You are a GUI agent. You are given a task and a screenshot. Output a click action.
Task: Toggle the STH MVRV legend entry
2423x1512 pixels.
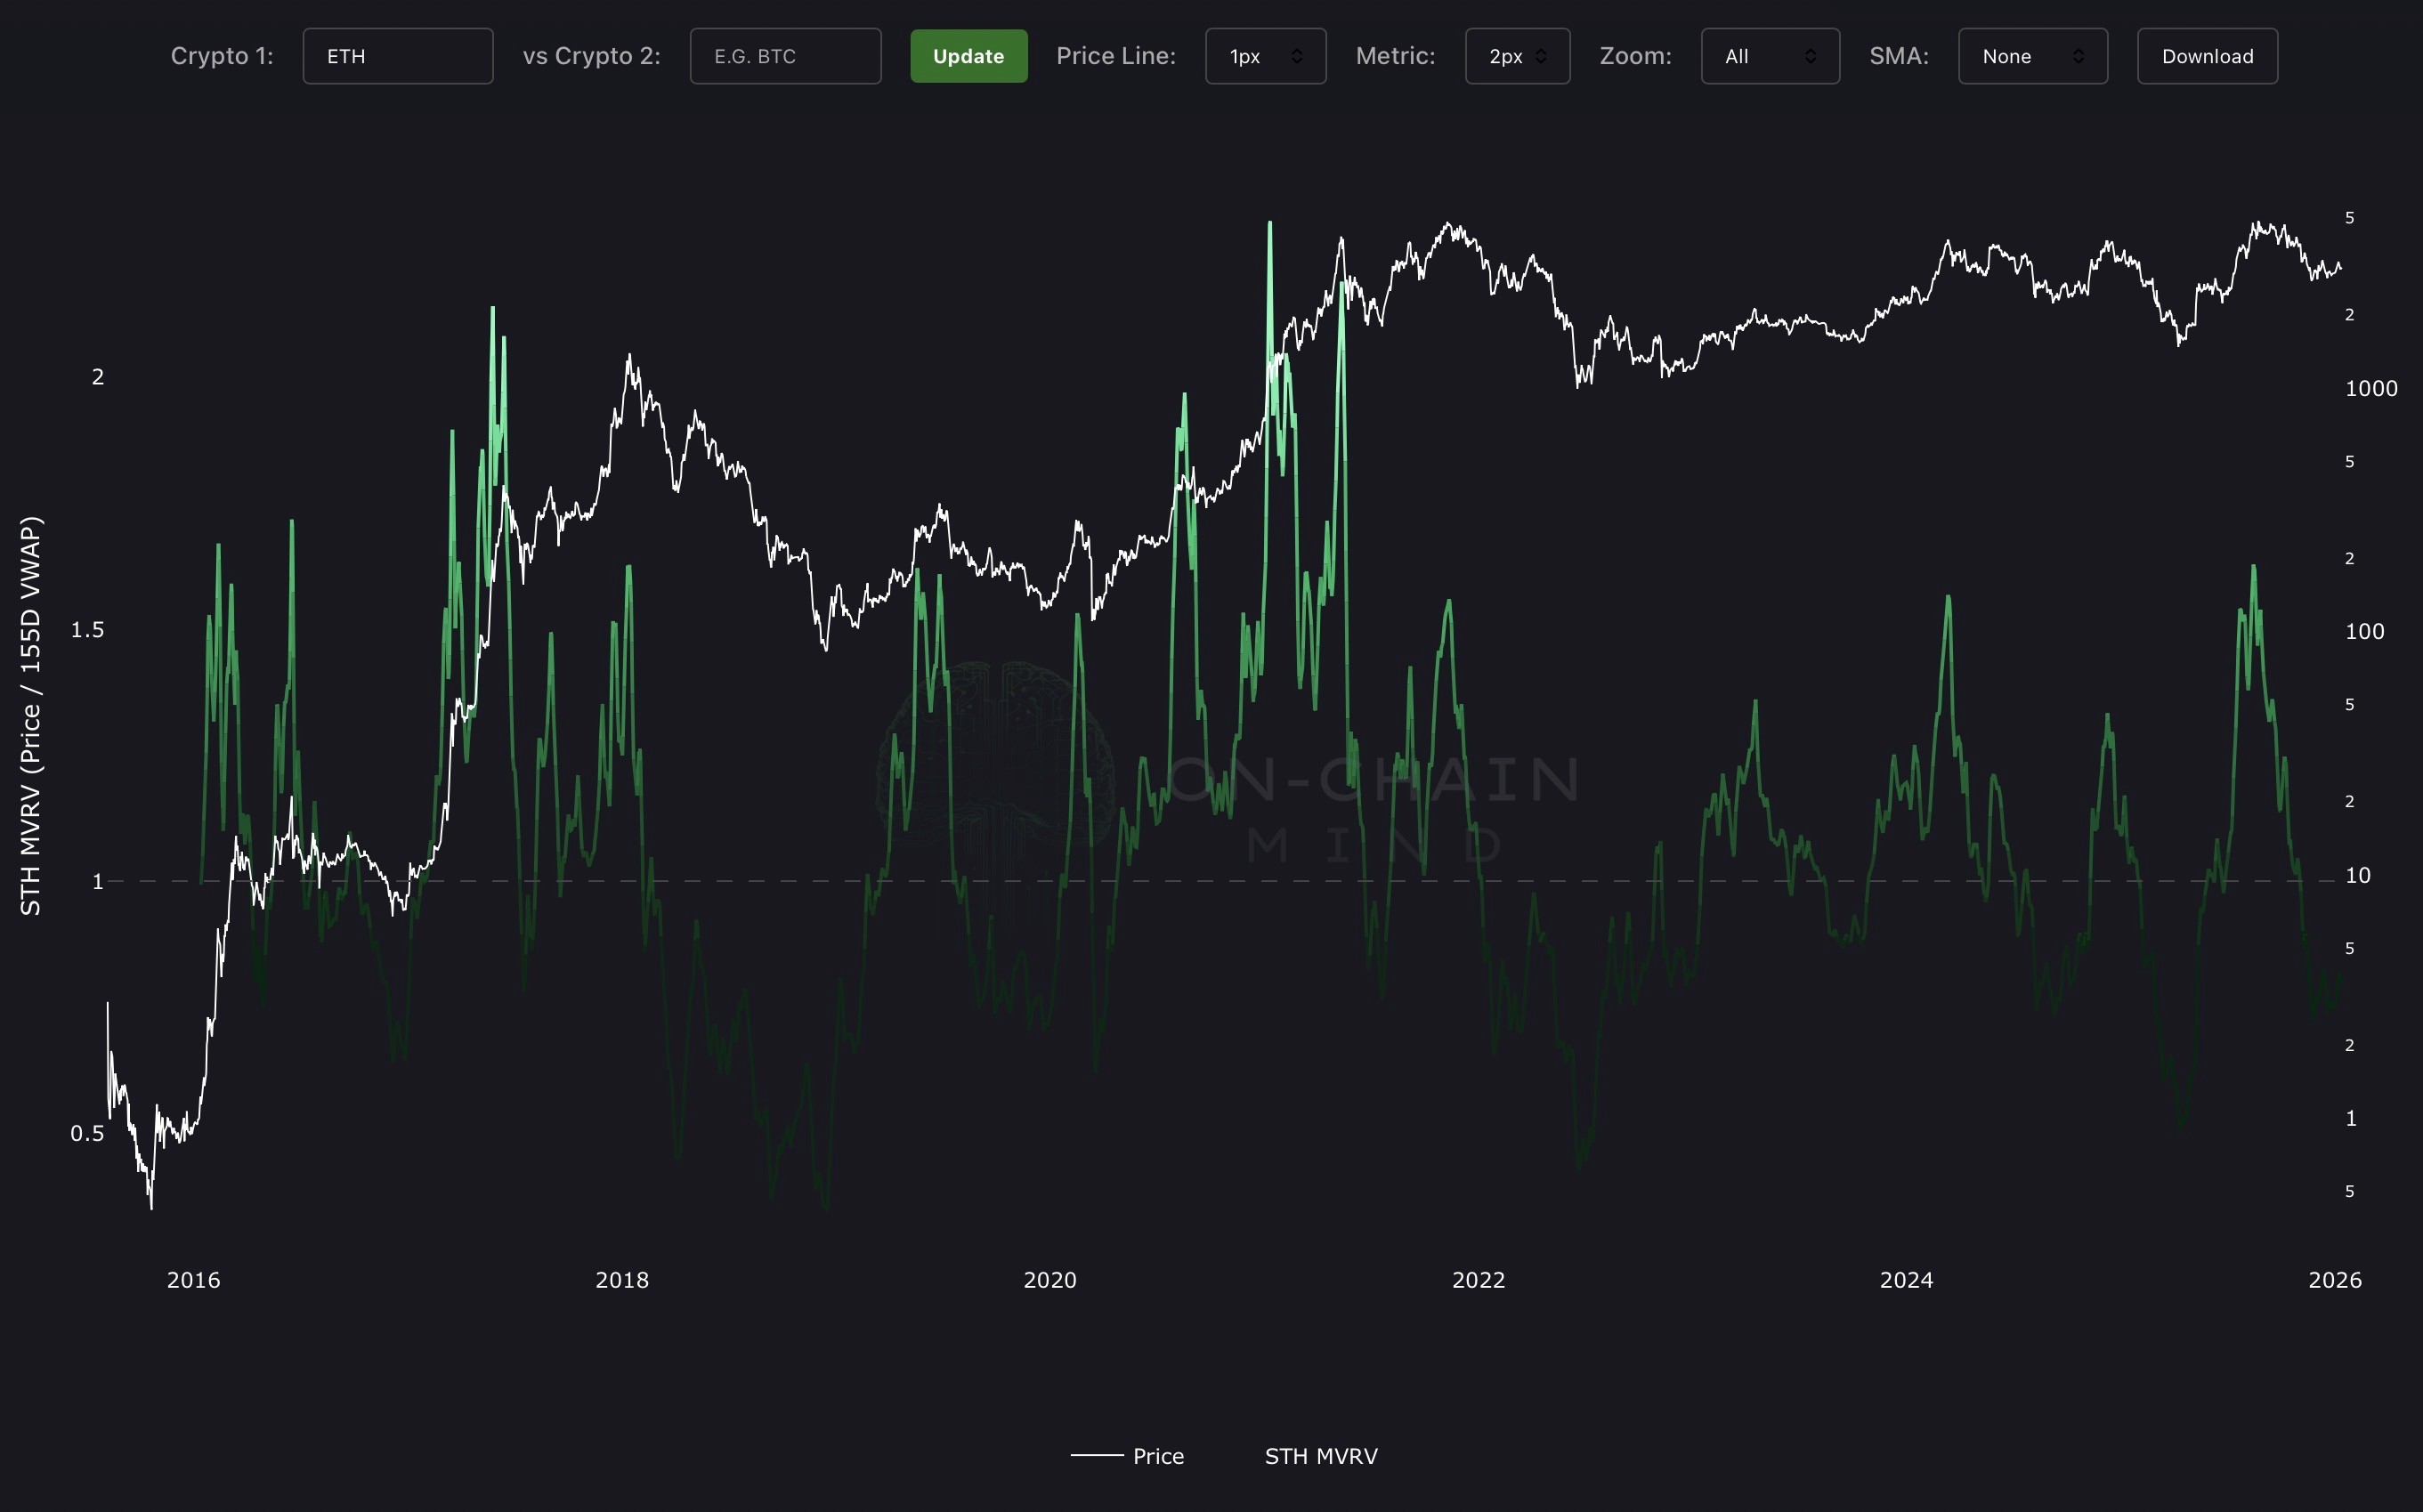(1320, 1456)
